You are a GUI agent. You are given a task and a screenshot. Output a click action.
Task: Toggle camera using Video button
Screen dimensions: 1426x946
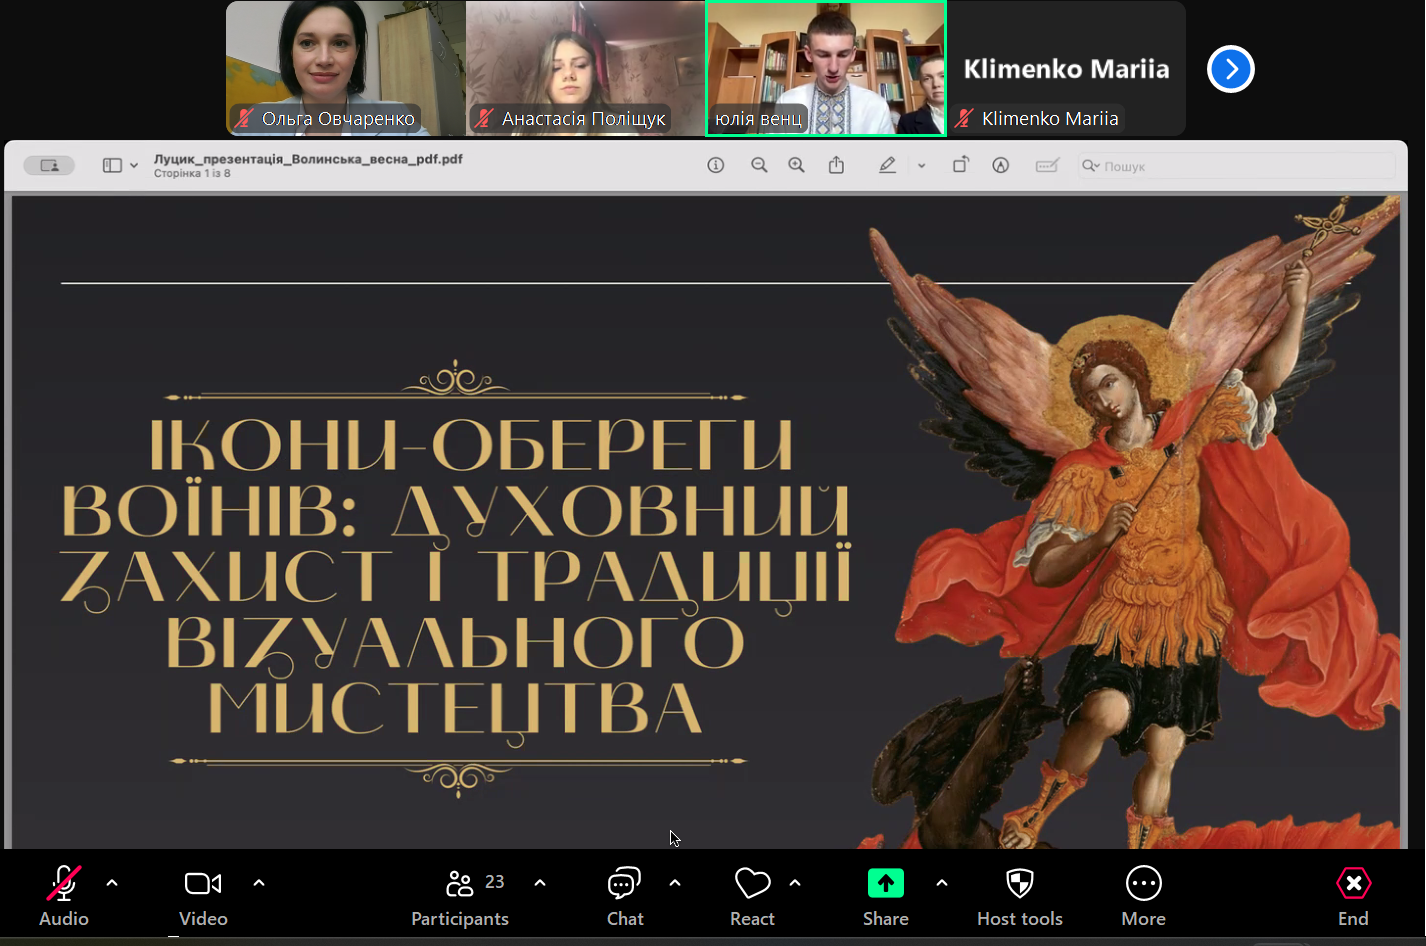coord(203,895)
